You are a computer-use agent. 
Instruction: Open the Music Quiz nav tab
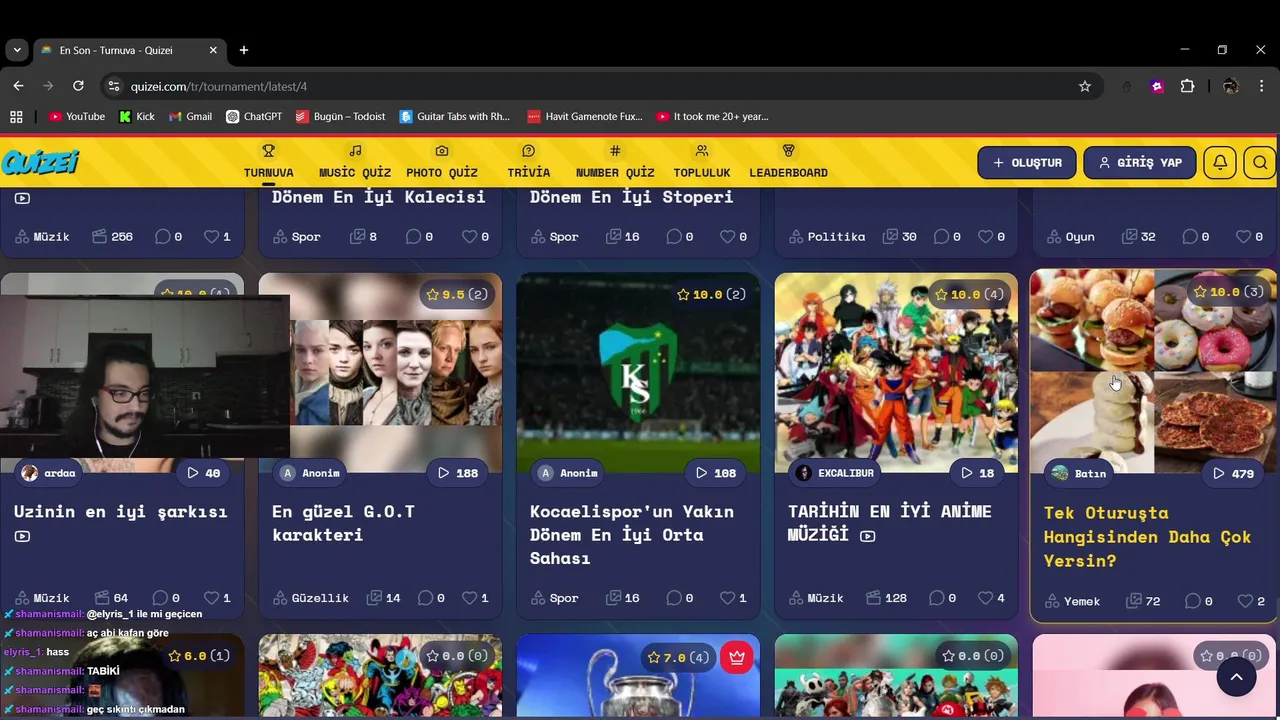[x=355, y=162]
